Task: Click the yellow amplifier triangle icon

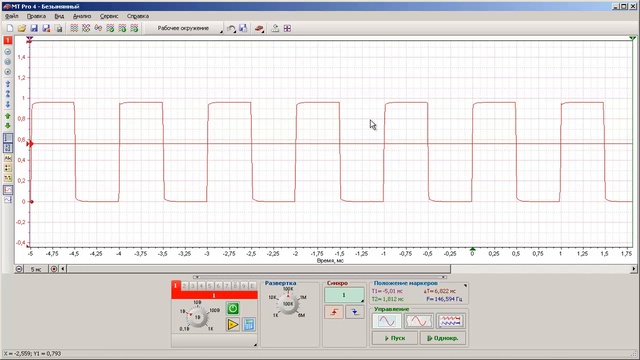Action: click(233, 324)
